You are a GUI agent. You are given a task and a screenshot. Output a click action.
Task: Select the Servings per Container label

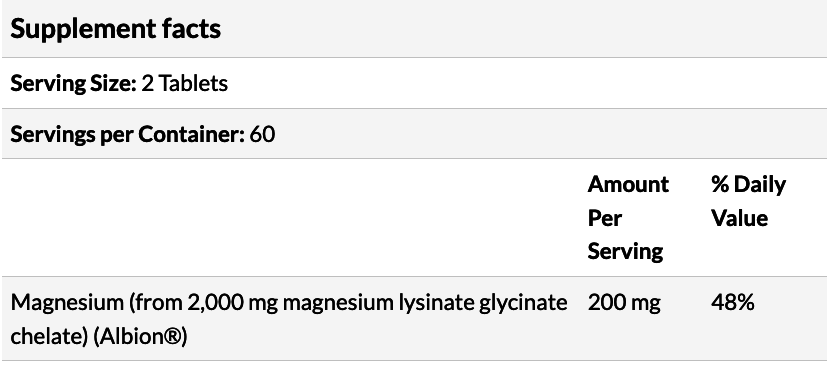point(127,135)
